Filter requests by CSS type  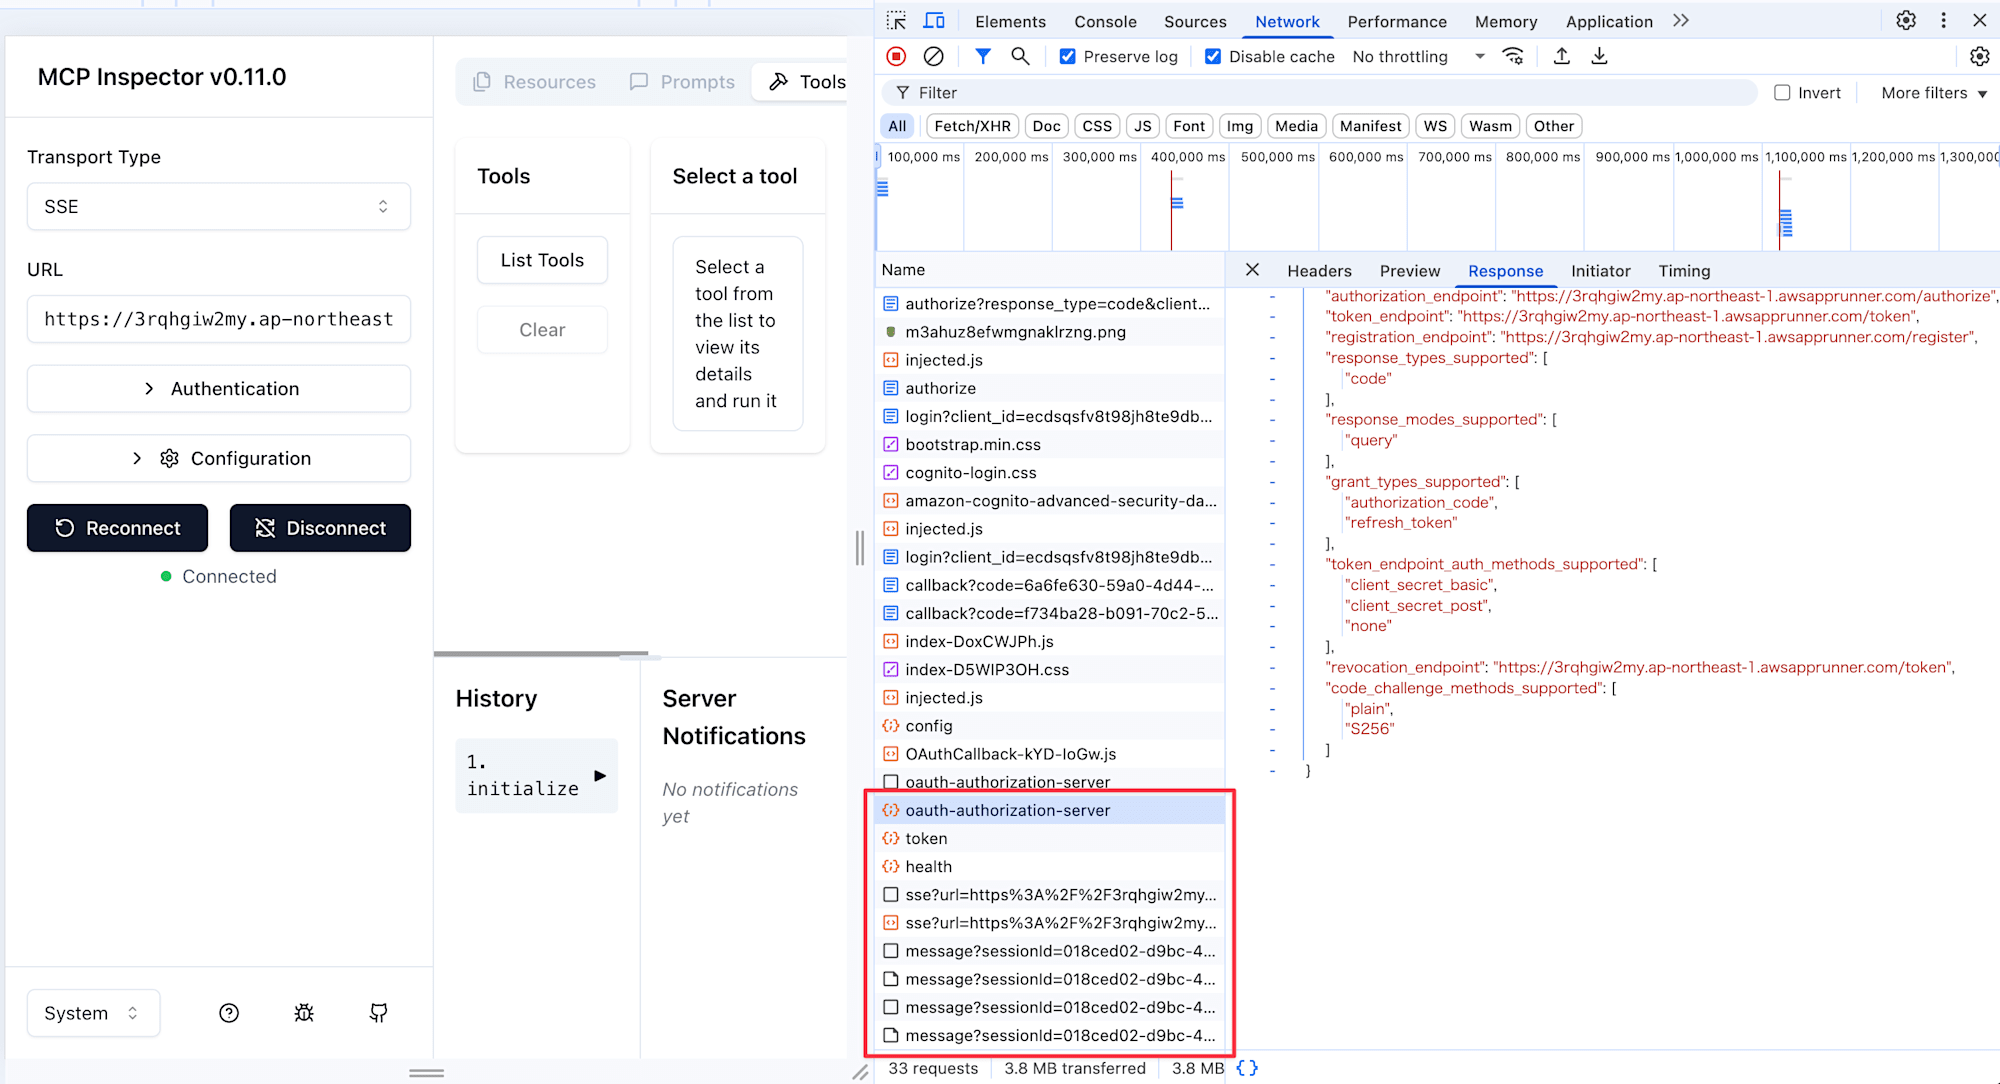tap(1097, 126)
